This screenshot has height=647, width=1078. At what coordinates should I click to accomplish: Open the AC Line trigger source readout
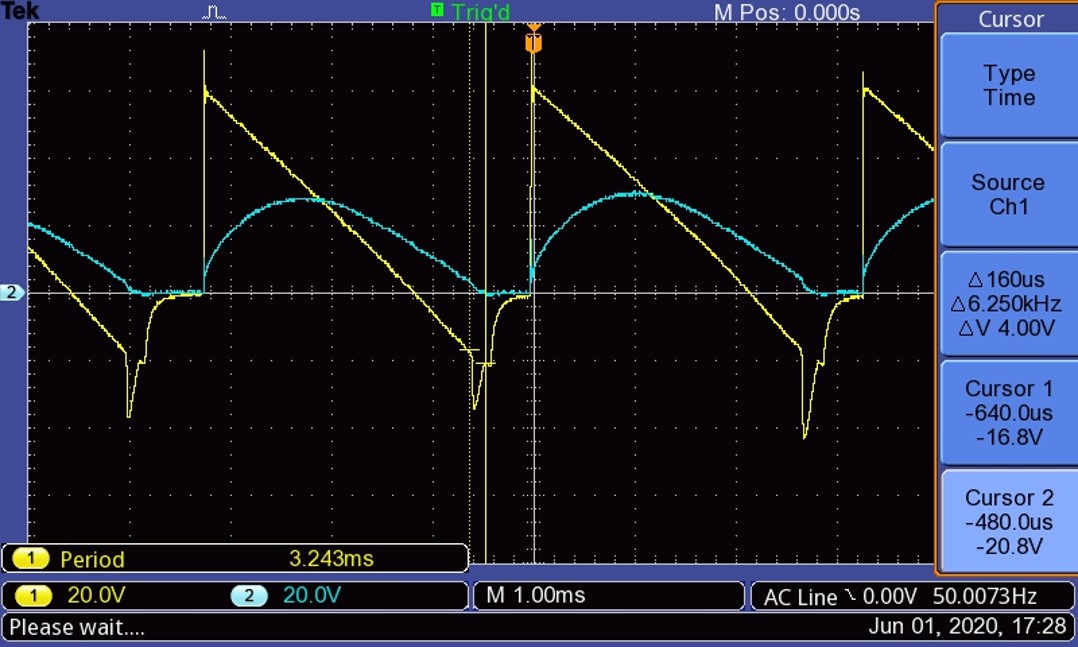click(800, 597)
